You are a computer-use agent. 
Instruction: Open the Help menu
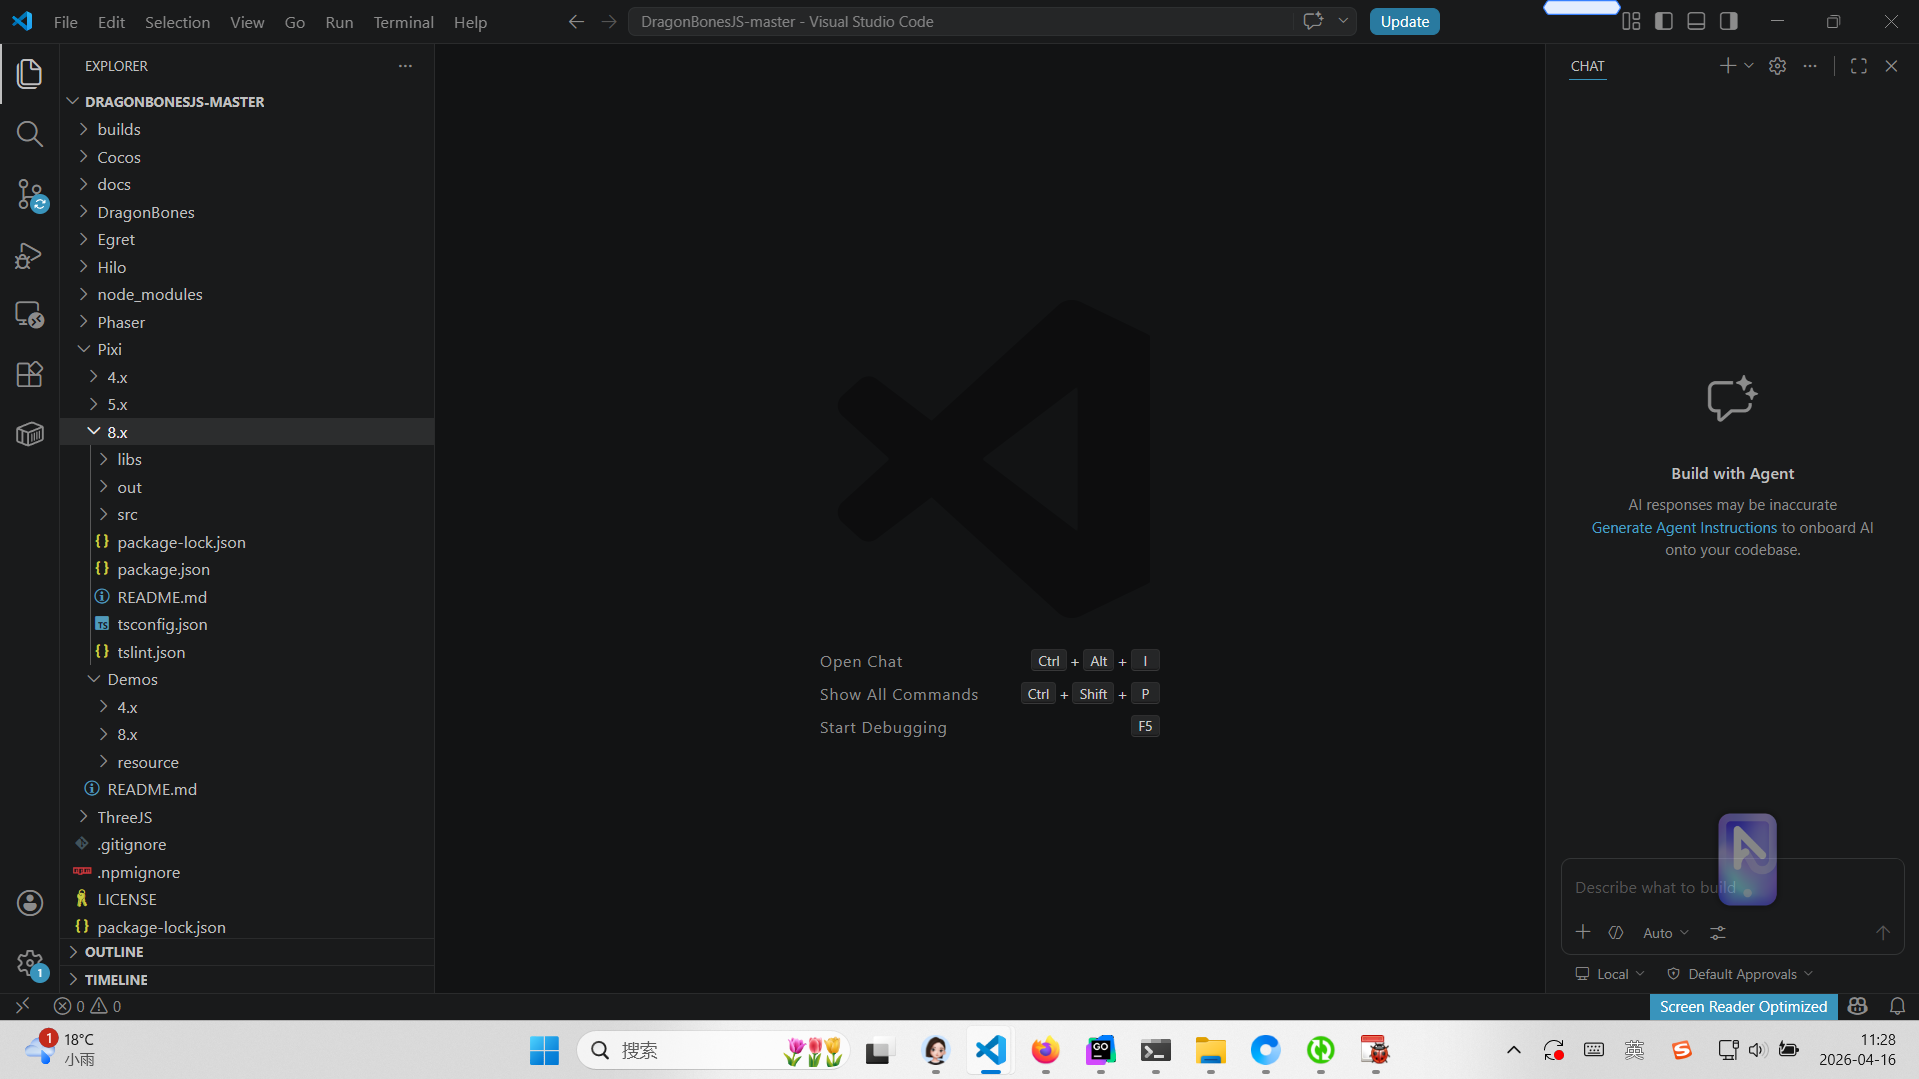470,21
